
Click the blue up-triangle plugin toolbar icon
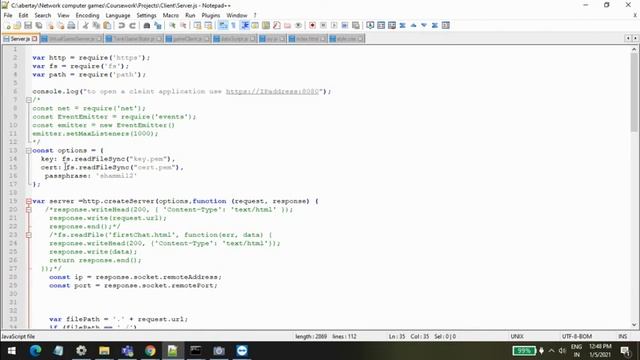(413, 26)
